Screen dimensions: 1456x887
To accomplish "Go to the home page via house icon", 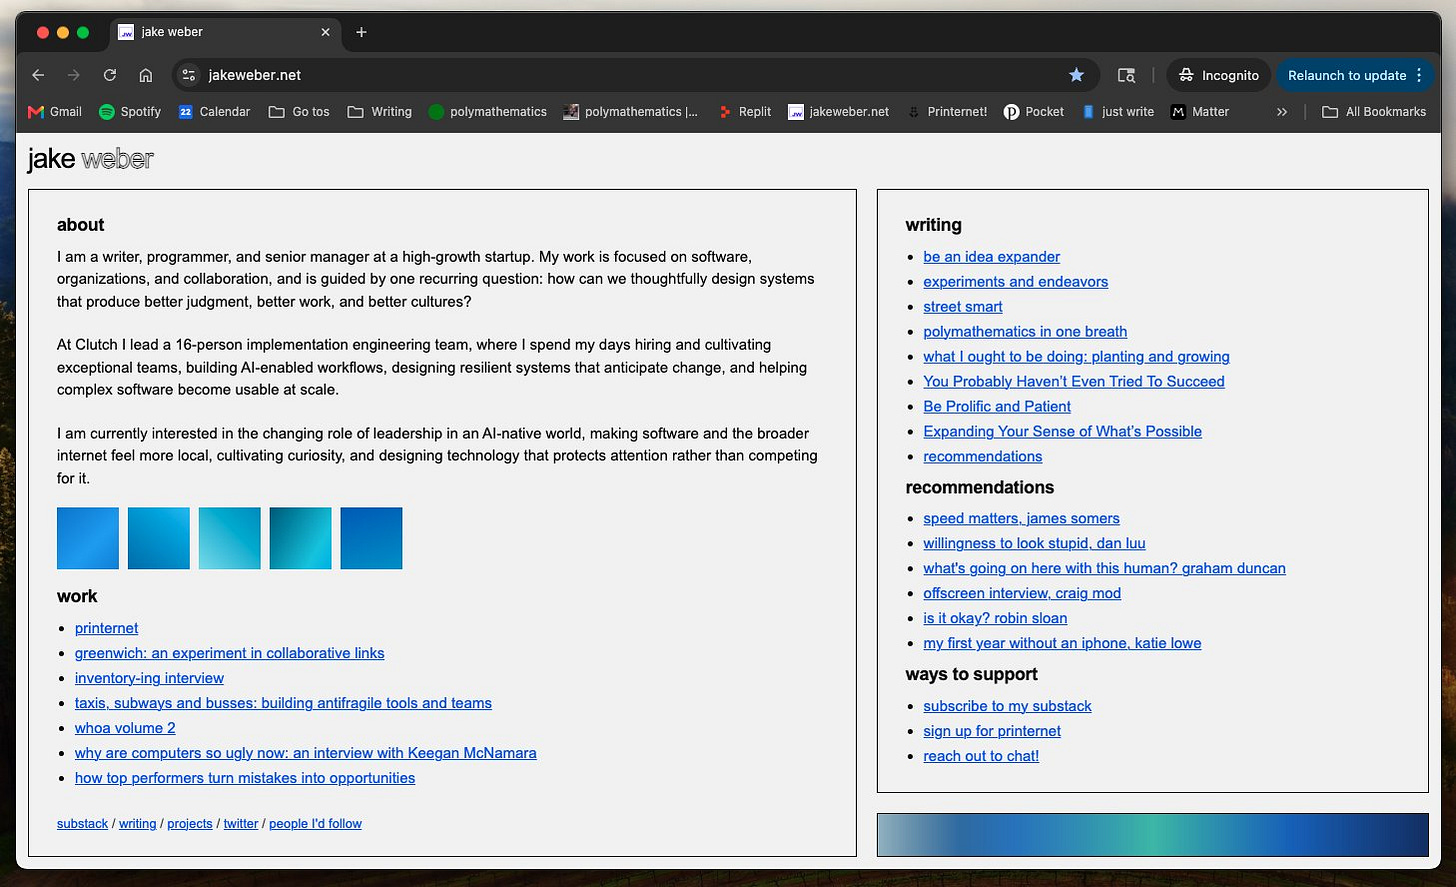I will (146, 75).
